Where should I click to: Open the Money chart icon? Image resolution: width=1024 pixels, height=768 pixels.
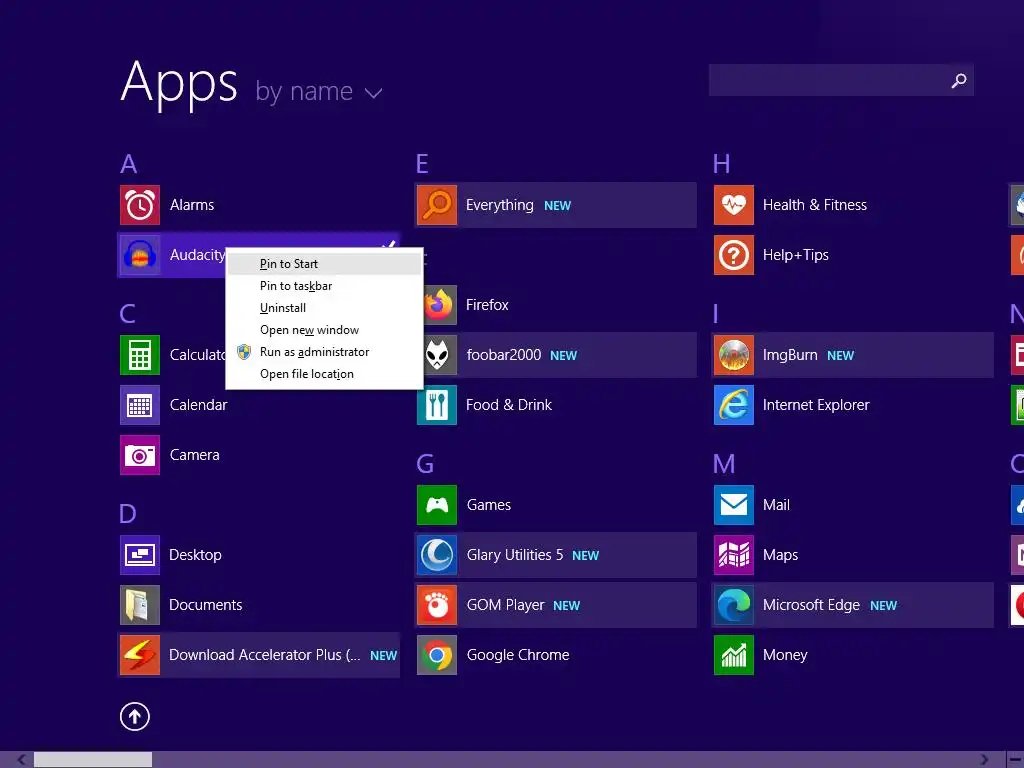tap(734, 655)
